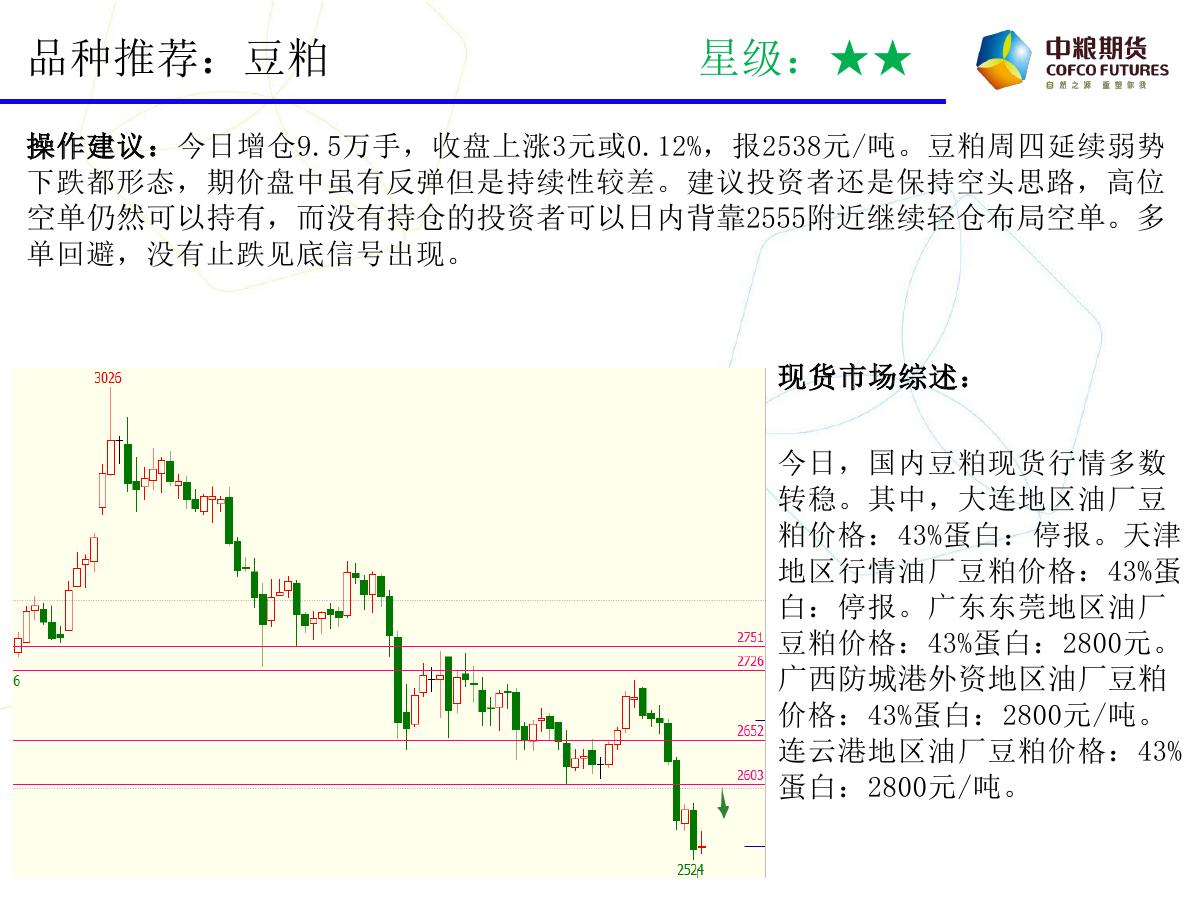This screenshot has width=1200, height=900.
Task: Click the 中粮期货 logo text
Action: coord(1096,48)
